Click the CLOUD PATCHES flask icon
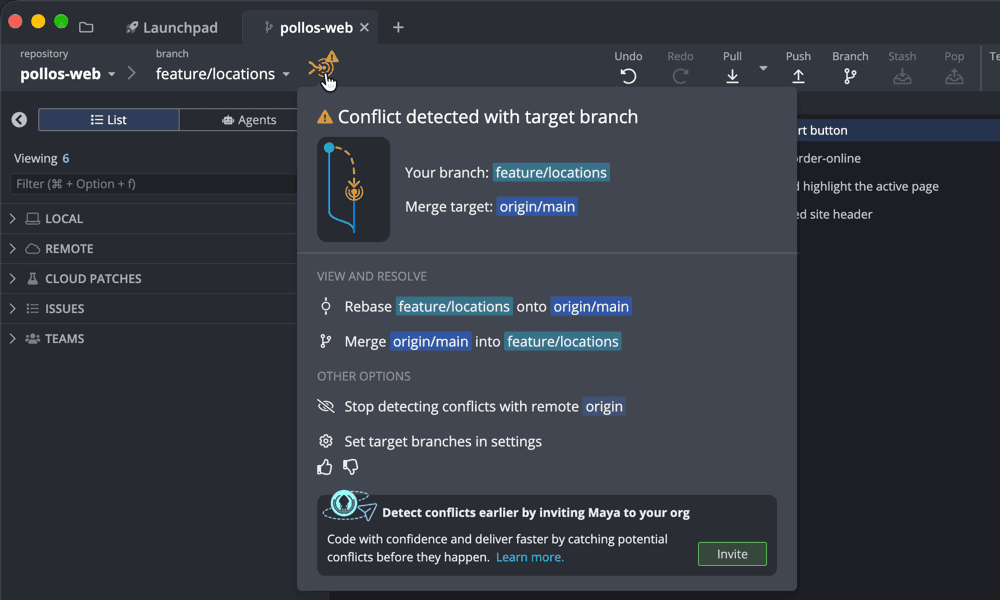The image size is (1000, 600). [33, 279]
